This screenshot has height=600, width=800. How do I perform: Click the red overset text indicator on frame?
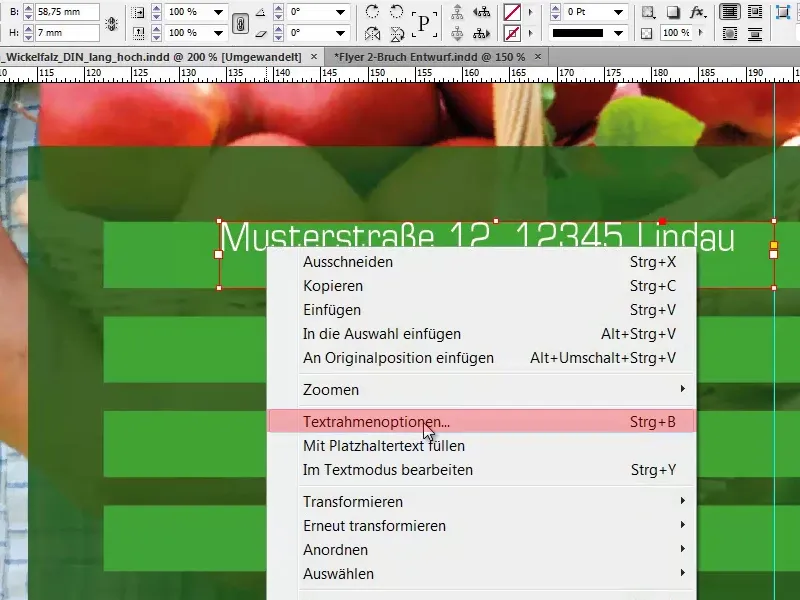click(x=662, y=221)
